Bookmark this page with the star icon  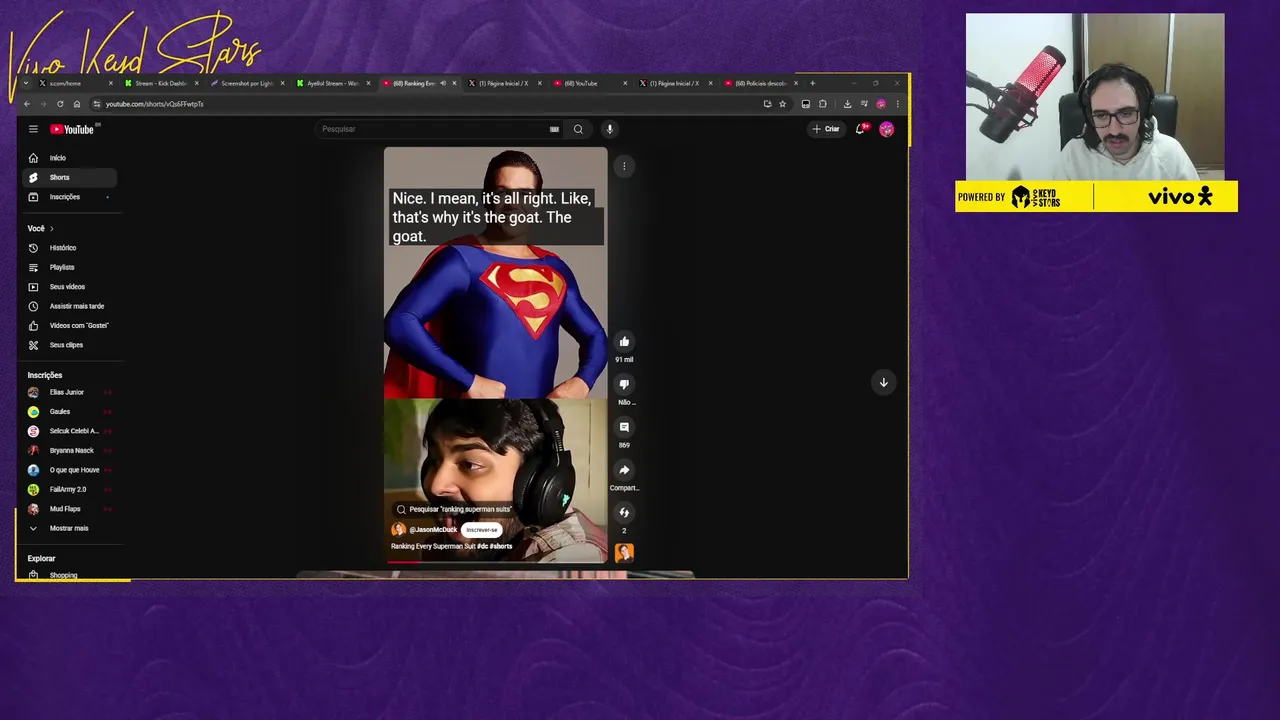pyautogui.click(x=782, y=104)
